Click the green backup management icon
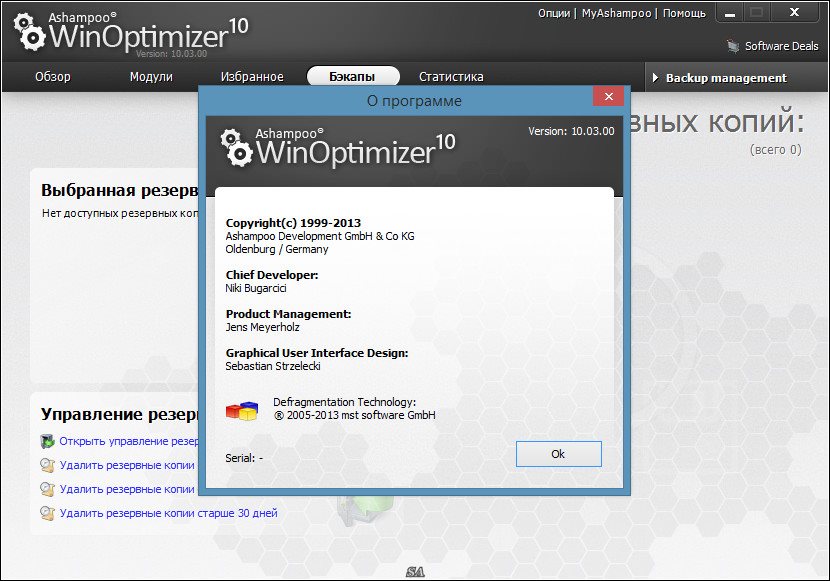 pyautogui.click(x=48, y=441)
